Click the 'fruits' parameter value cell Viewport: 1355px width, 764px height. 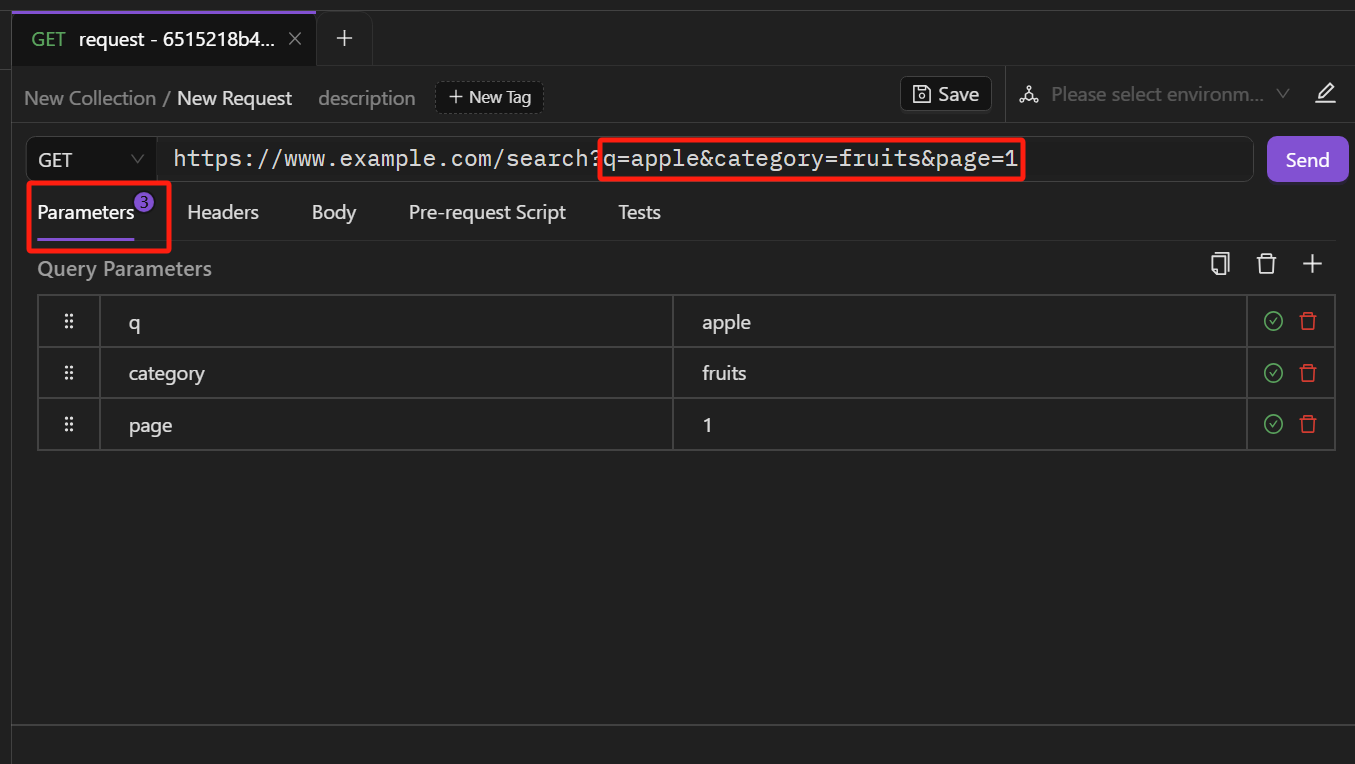[960, 373]
